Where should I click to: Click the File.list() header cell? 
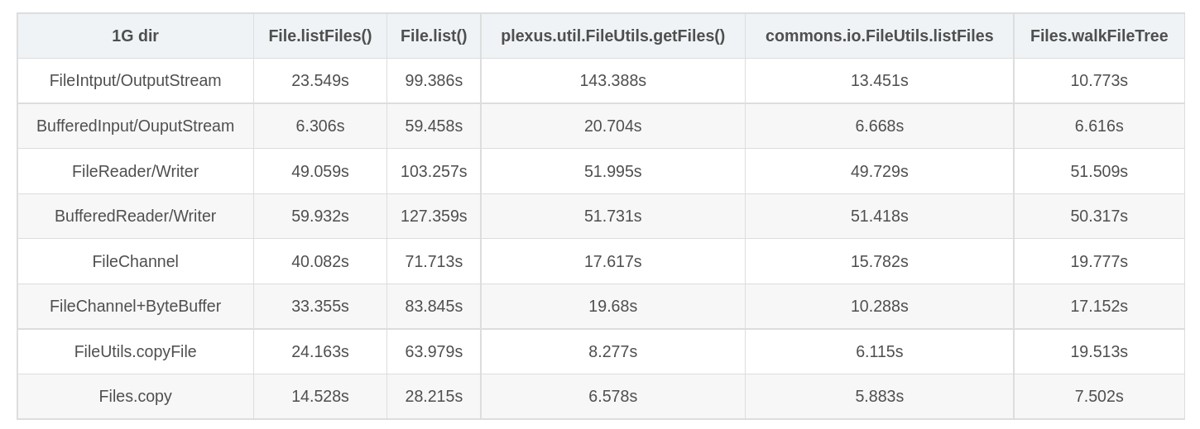click(x=434, y=36)
